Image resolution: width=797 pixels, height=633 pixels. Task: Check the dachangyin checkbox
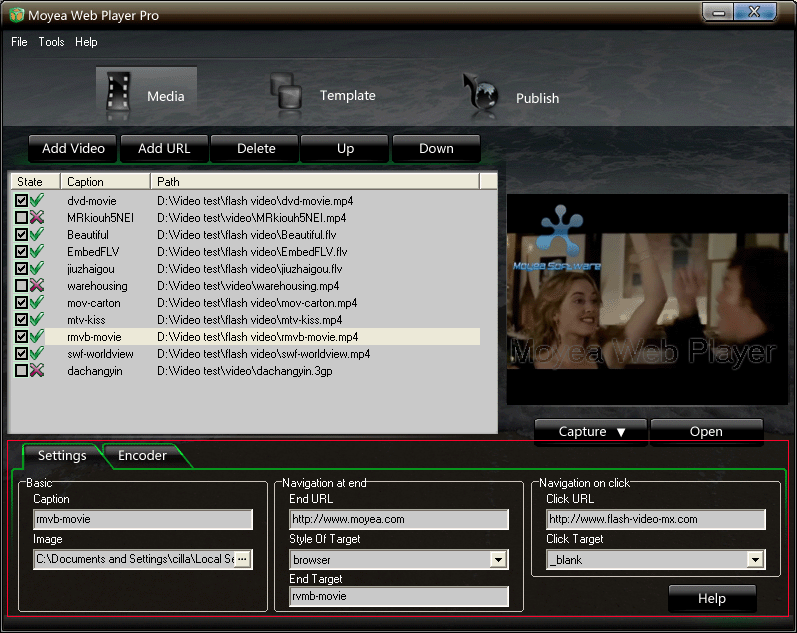21,370
